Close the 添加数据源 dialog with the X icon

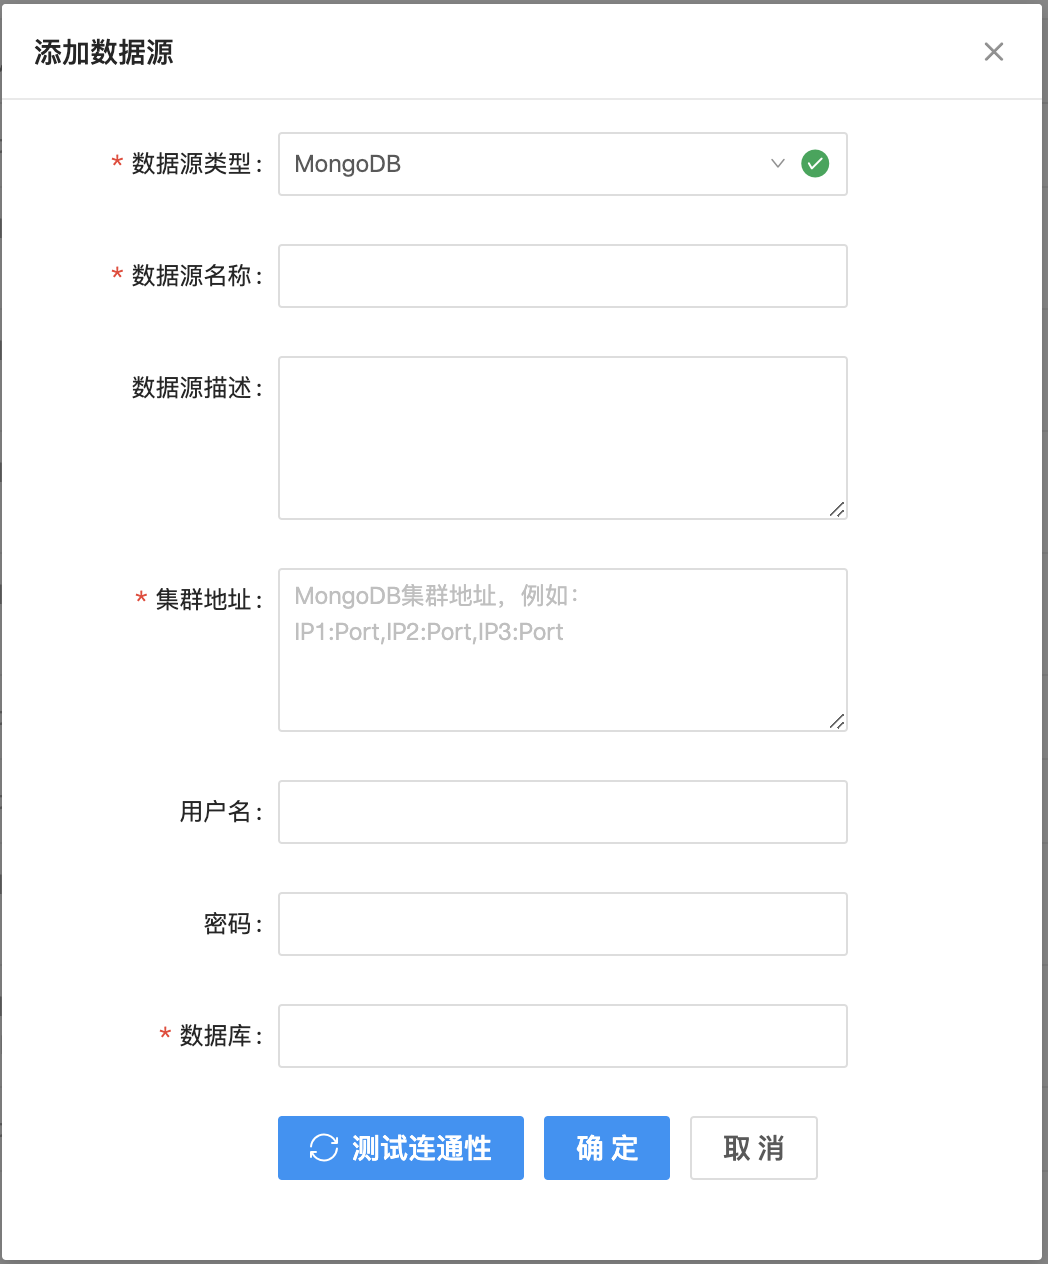993,52
